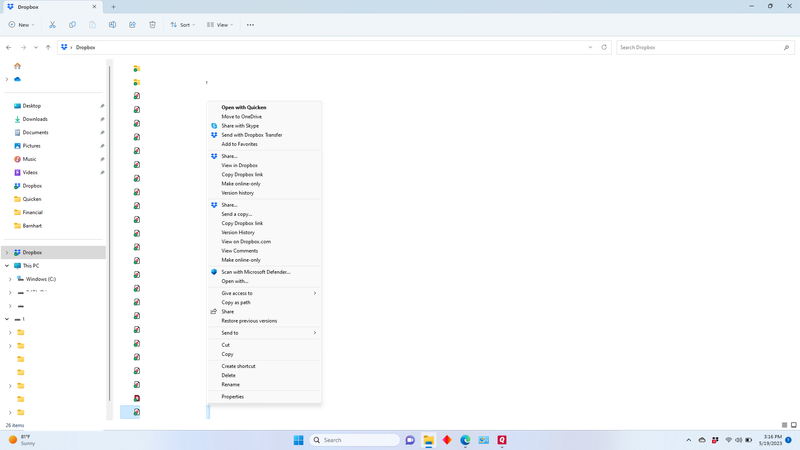Select Send with Dropbox Transfer
The width and height of the screenshot is (800, 450).
pos(251,135)
